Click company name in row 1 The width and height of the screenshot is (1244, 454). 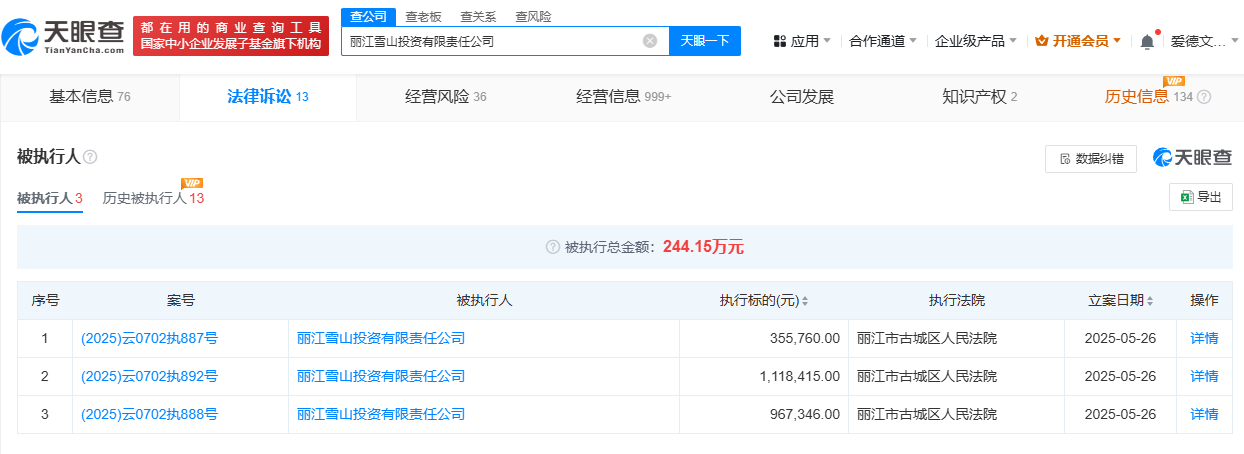click(x=381, y=338)
